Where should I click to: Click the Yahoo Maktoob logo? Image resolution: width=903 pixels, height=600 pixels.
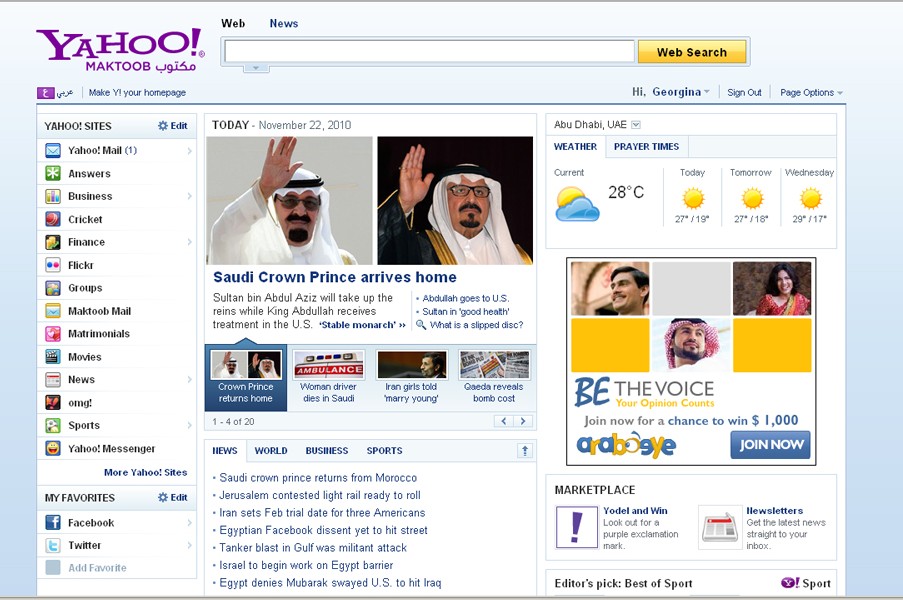pos(120,51)
